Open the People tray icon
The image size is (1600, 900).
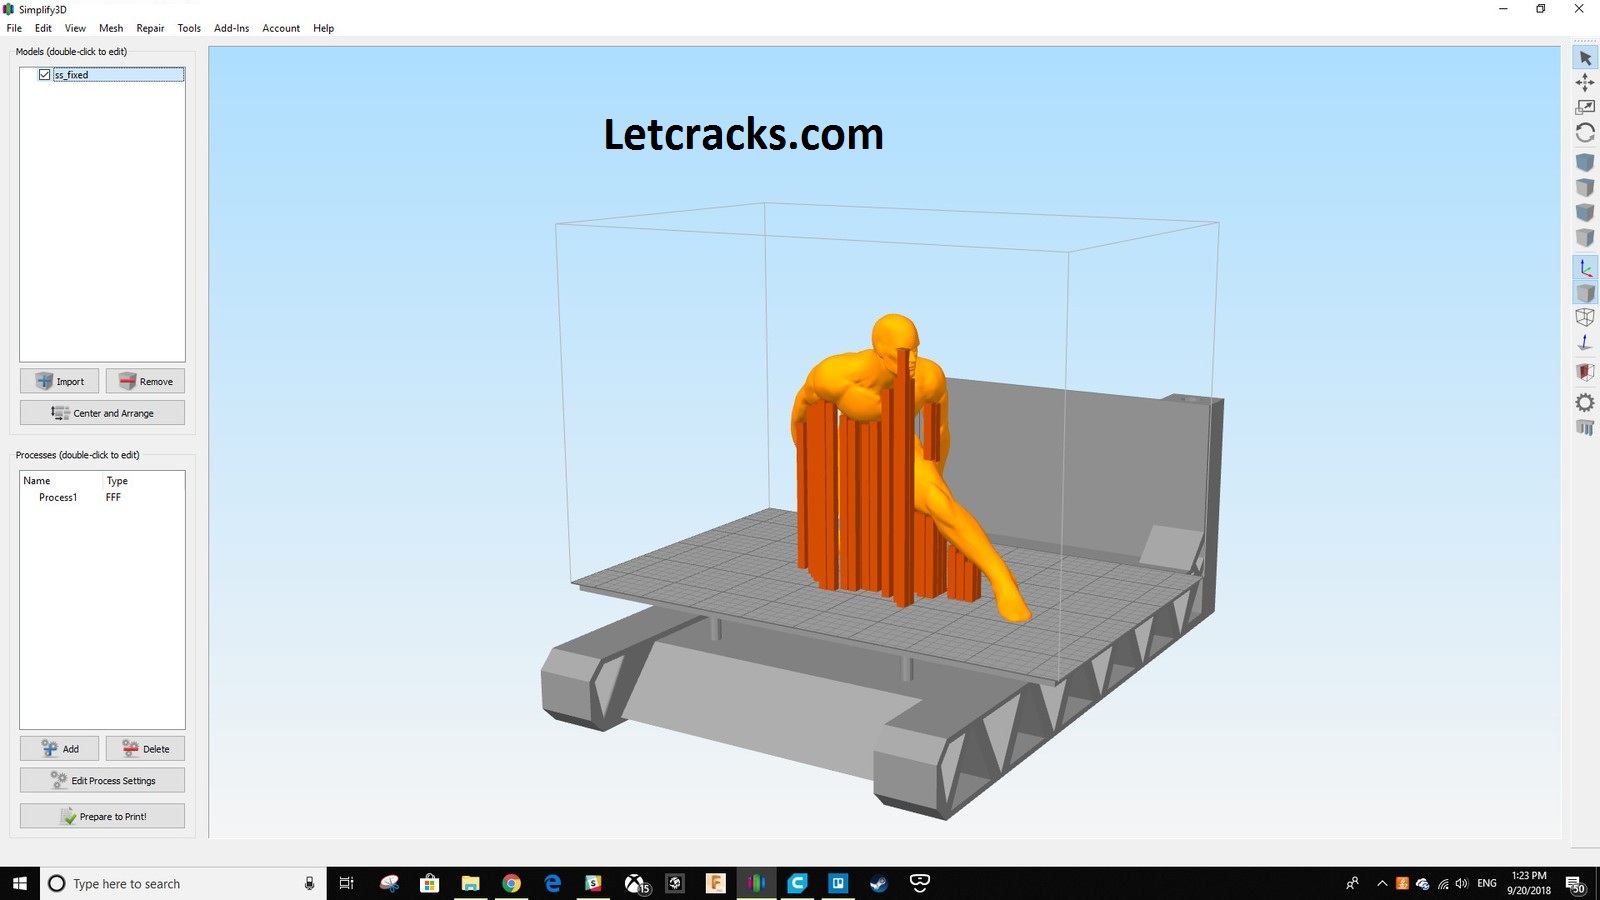1352,883
